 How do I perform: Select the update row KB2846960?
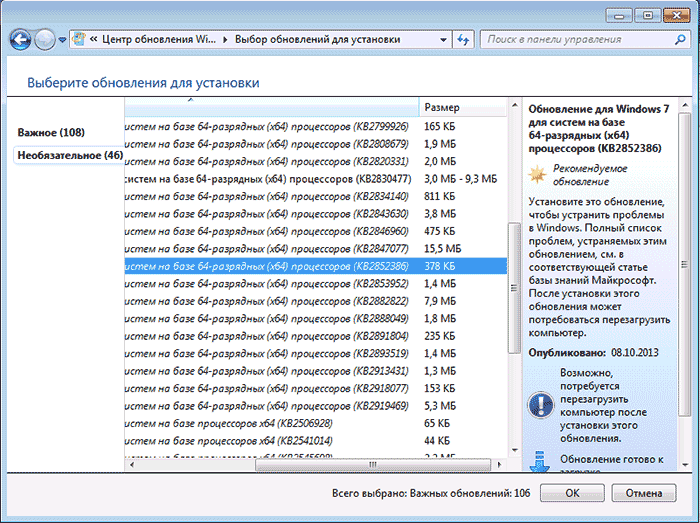pyautogui.click(x=316, y=231)
